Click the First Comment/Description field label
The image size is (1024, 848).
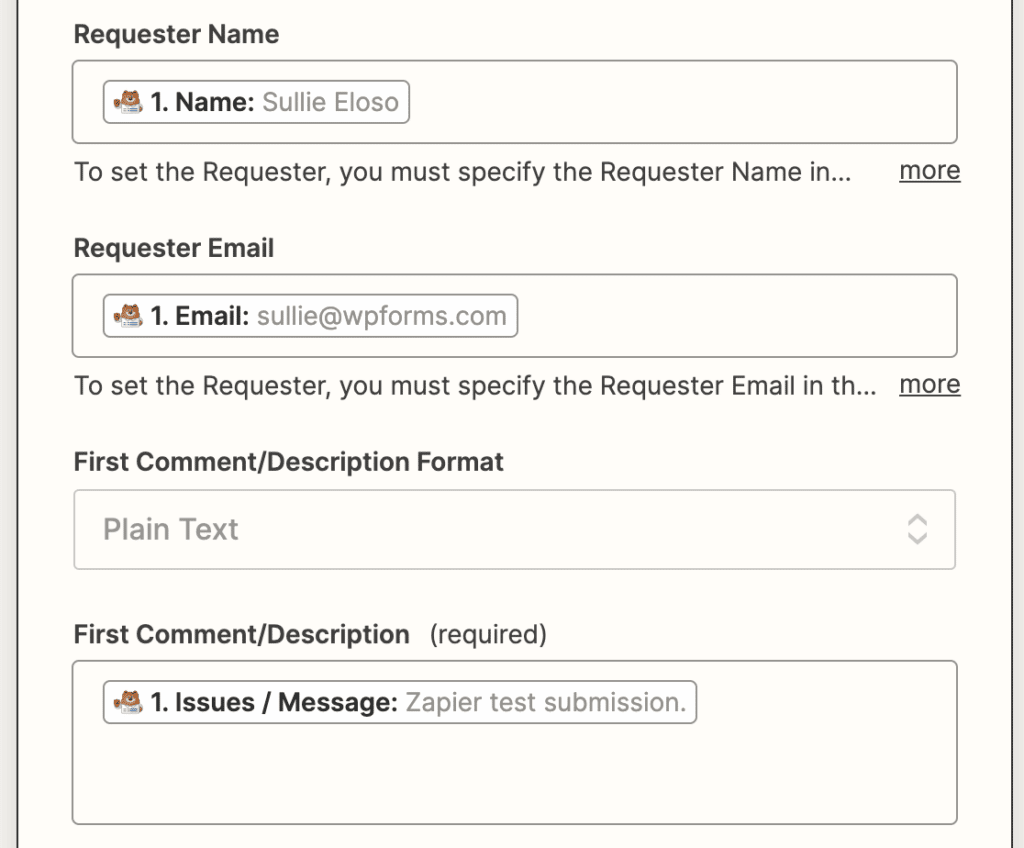coord(241,635)
